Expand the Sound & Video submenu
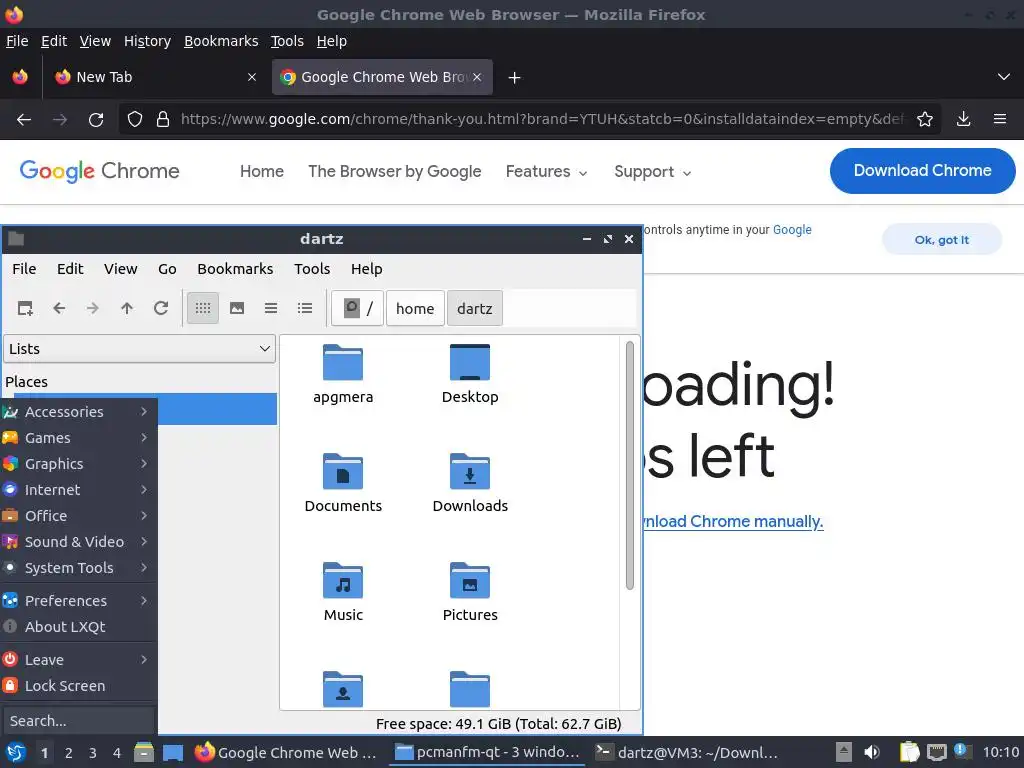The height and width of the screenshot is (768, 1024). point(78,542)
